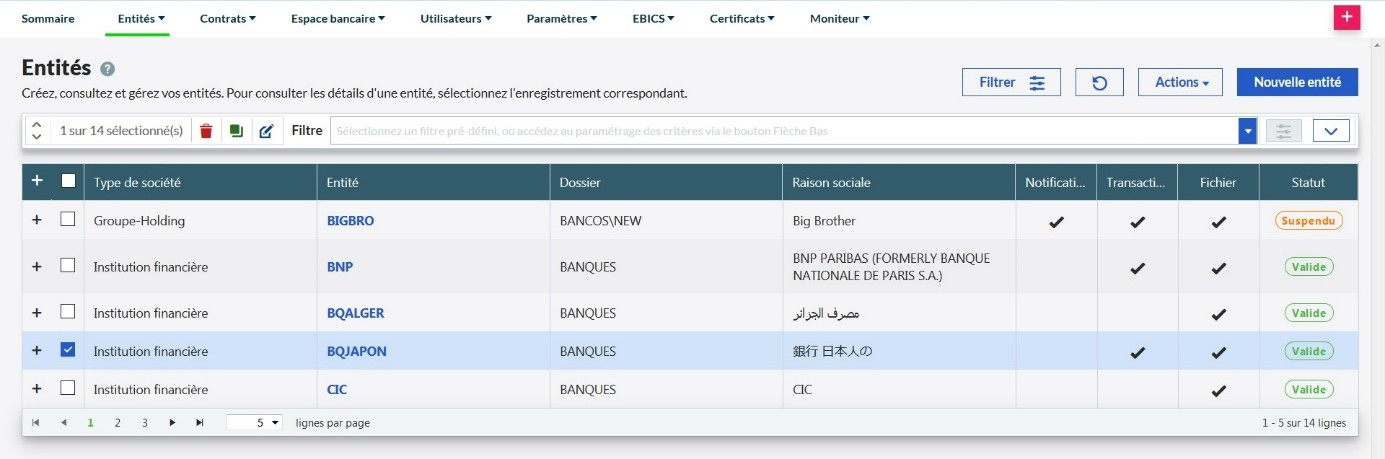This screenshot has width=1385, height=459.
Task: Open the Espace bancaire menu
Action: 337,18
